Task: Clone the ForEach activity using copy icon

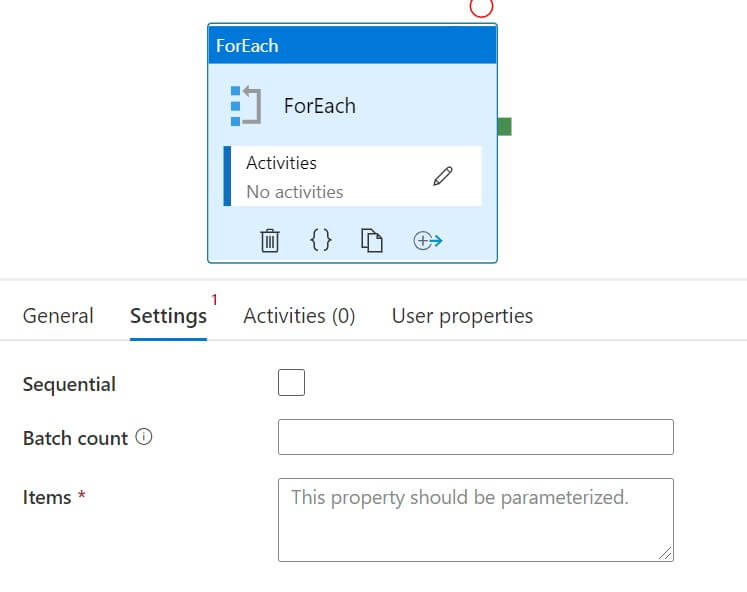Action: pos(372,241)
